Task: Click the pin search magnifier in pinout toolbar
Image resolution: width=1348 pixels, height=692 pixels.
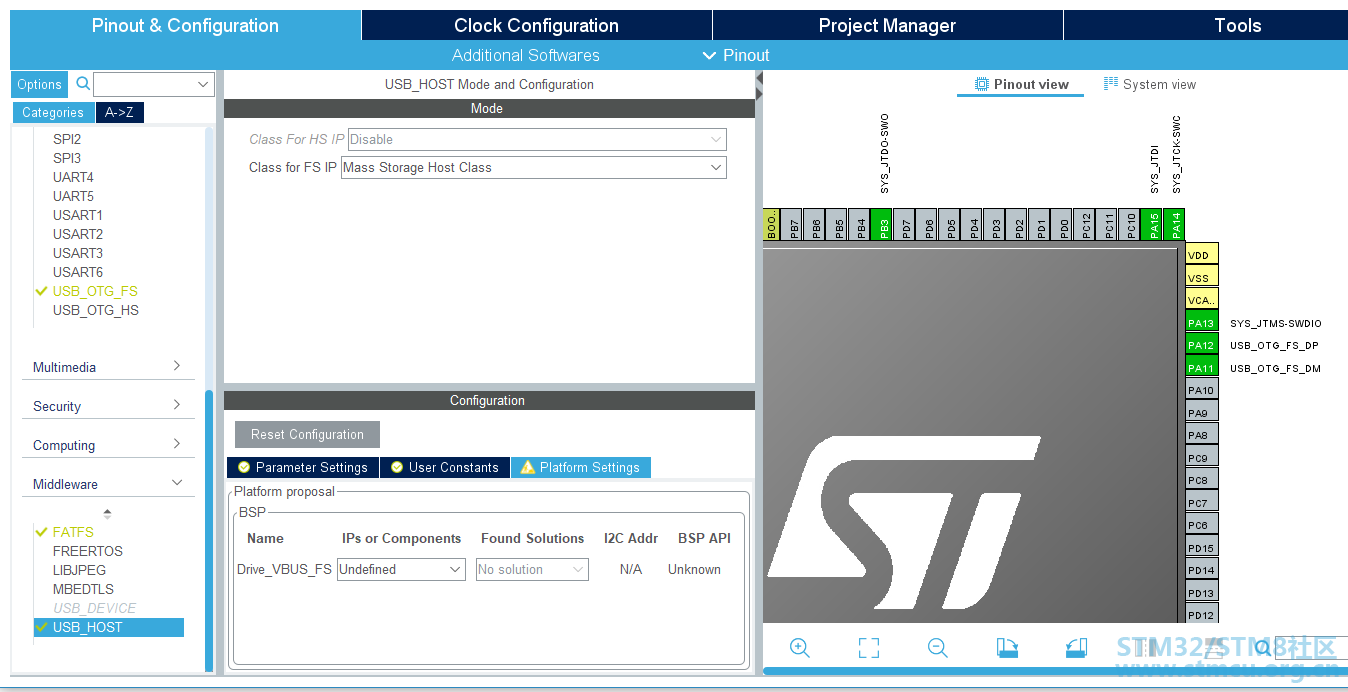Action: click(x=1263, y=648)
